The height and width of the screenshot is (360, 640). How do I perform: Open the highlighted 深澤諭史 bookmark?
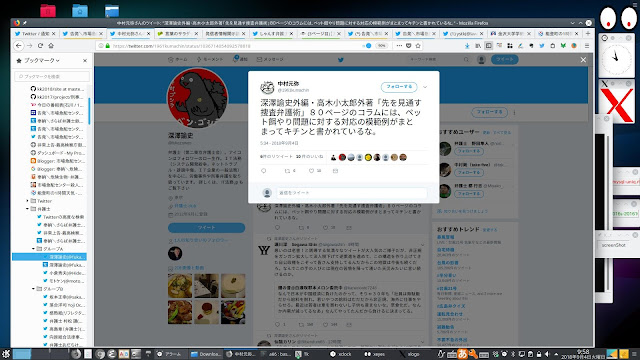(x=49, y=257)
